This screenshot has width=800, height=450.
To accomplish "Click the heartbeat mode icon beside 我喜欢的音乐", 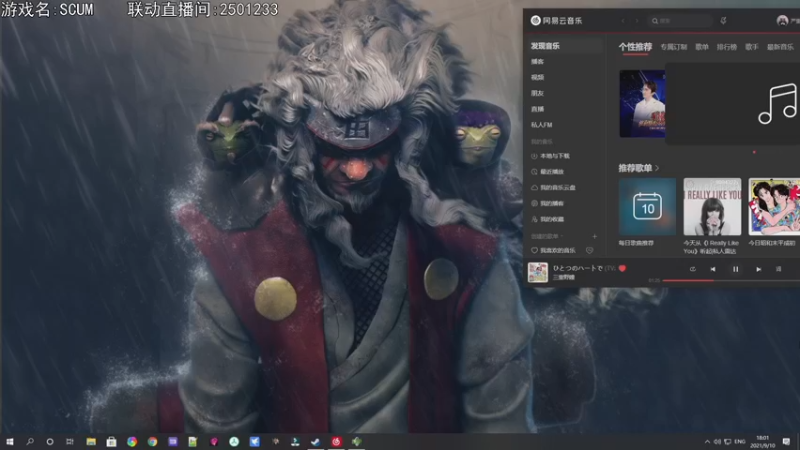I will (x=589, y=251).
